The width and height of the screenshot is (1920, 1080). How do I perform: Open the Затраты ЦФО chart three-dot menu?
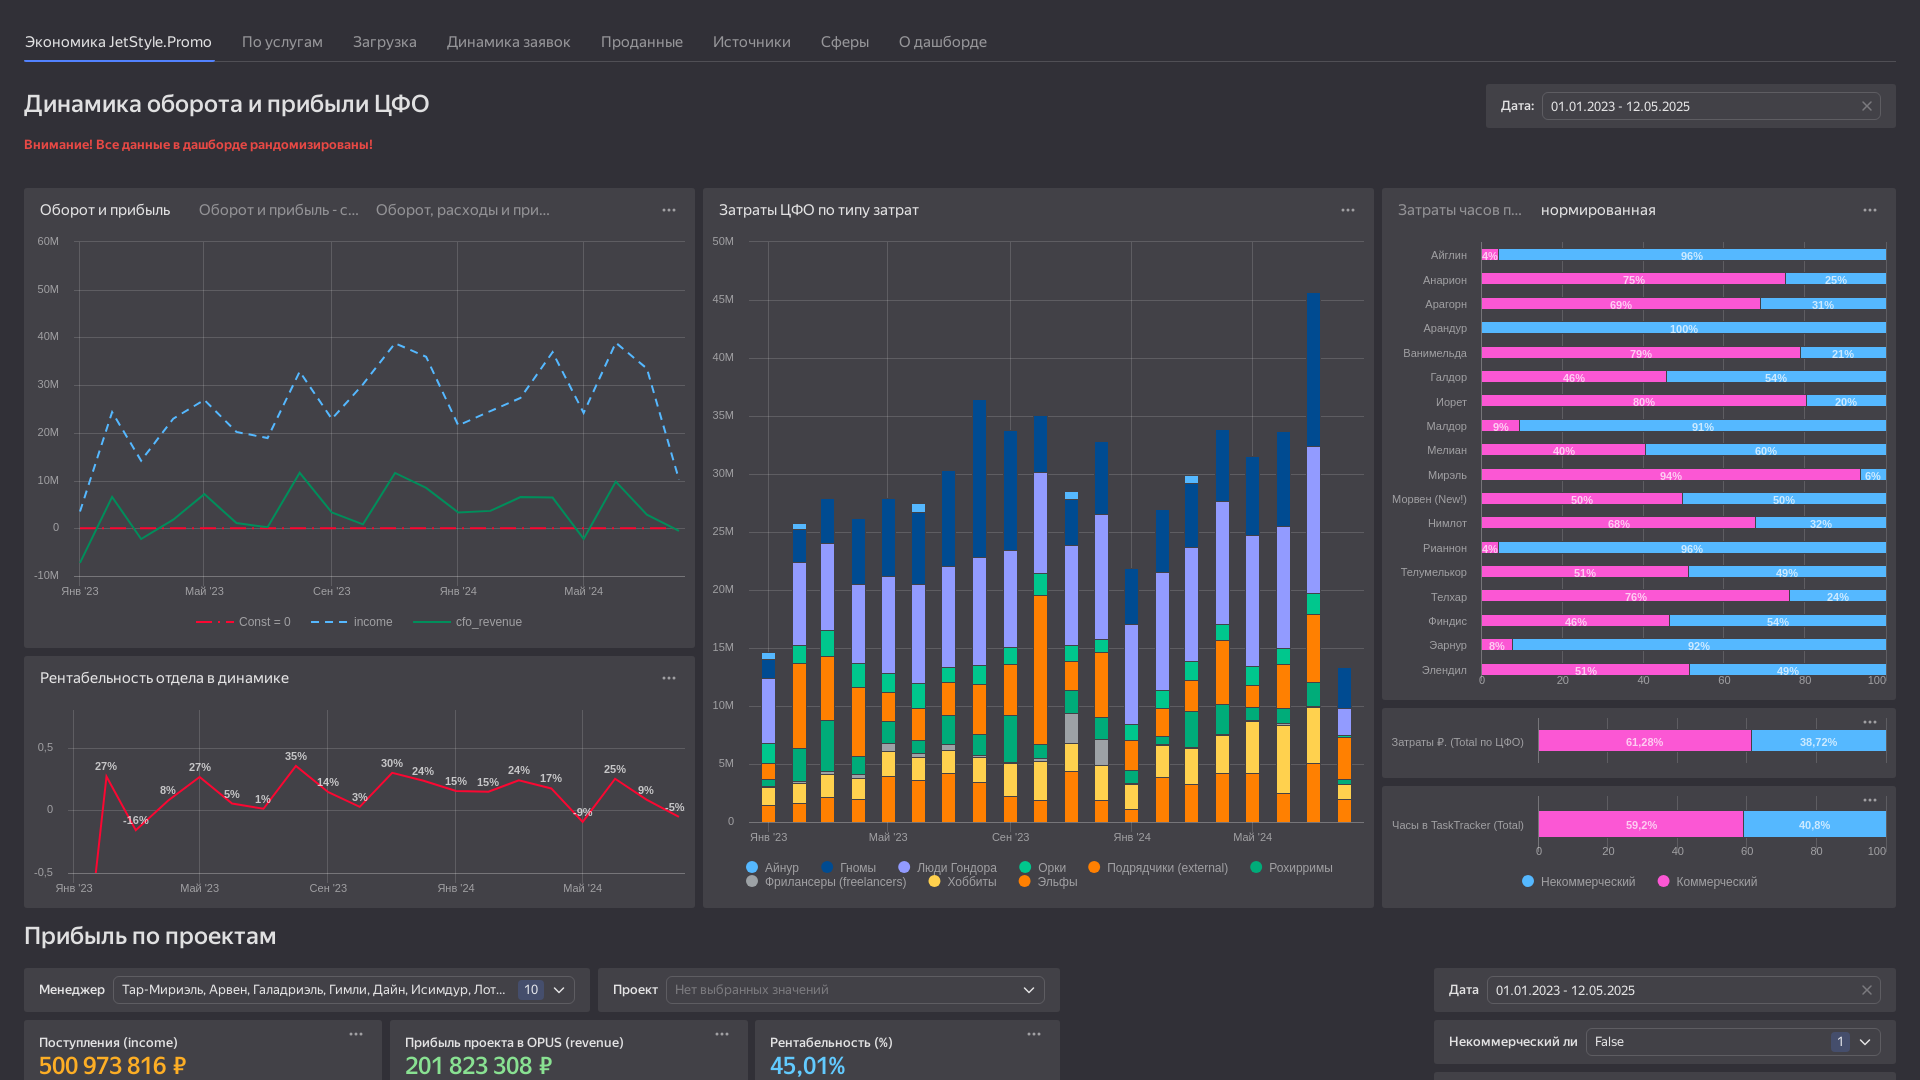(1348, 210)
